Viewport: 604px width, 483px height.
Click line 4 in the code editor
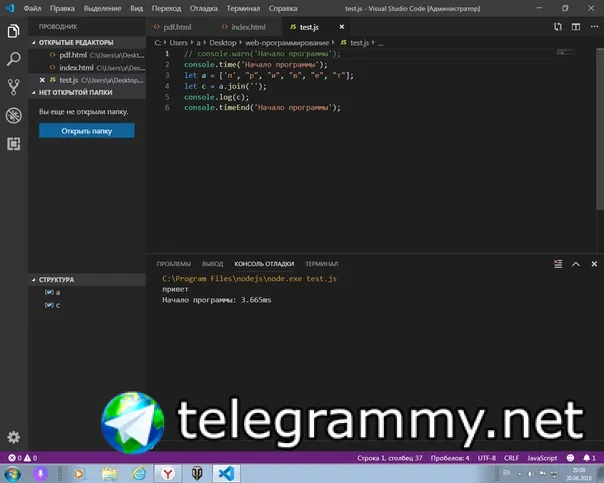click(x=225, y=86)
